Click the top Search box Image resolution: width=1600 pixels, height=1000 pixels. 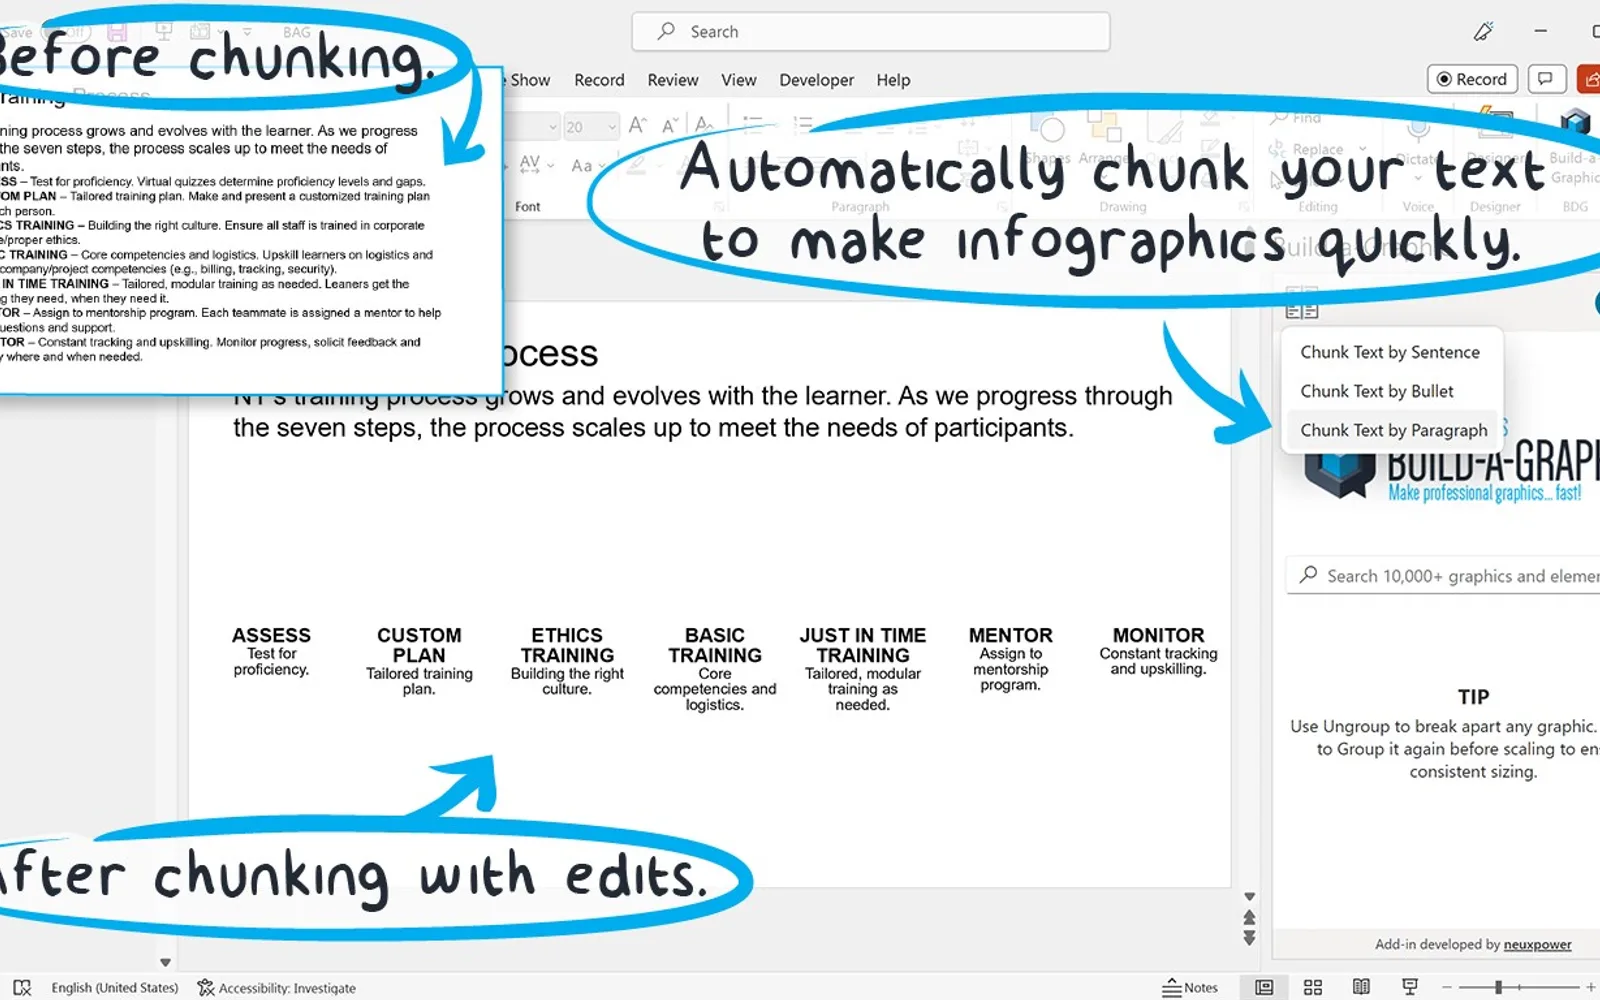(x=870, y=32)
